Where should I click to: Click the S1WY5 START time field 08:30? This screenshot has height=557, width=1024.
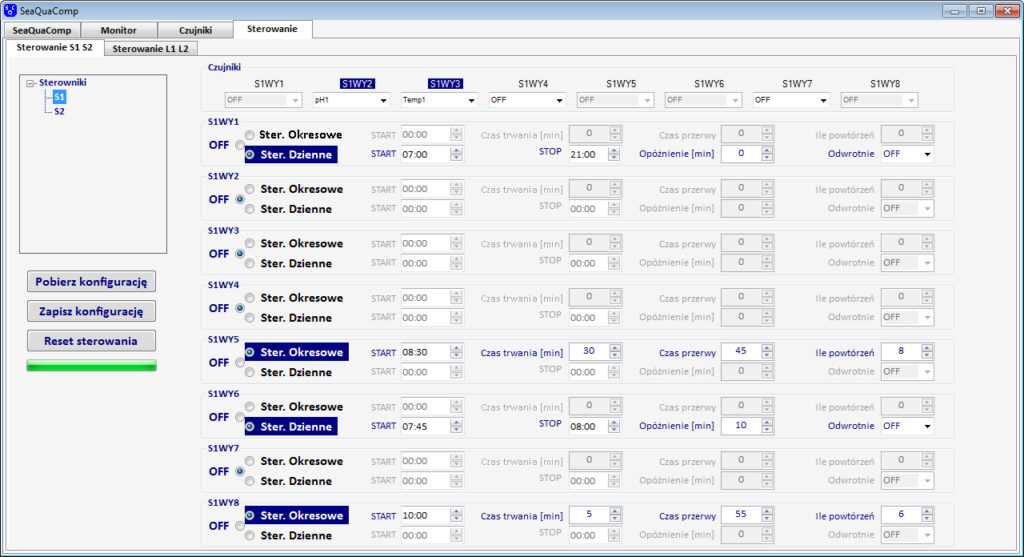[x=424, y=352]
